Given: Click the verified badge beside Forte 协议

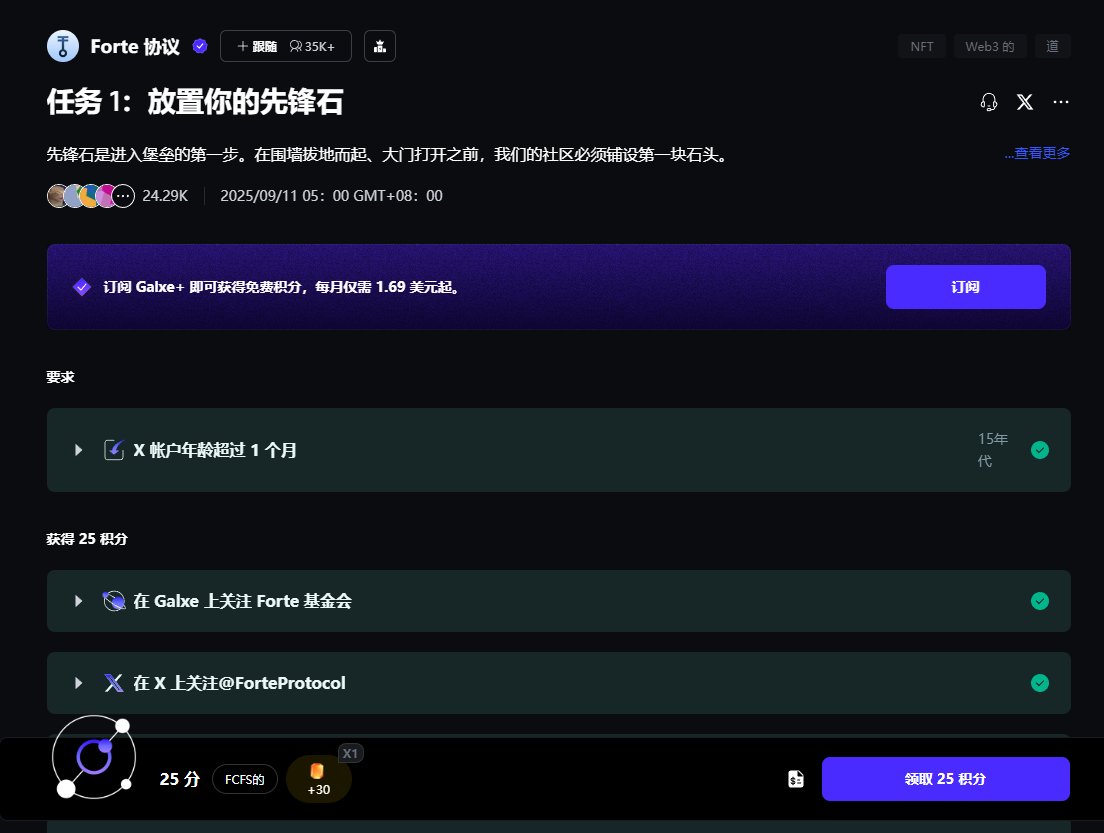Looking at the screenshot, I should (200, 46).
